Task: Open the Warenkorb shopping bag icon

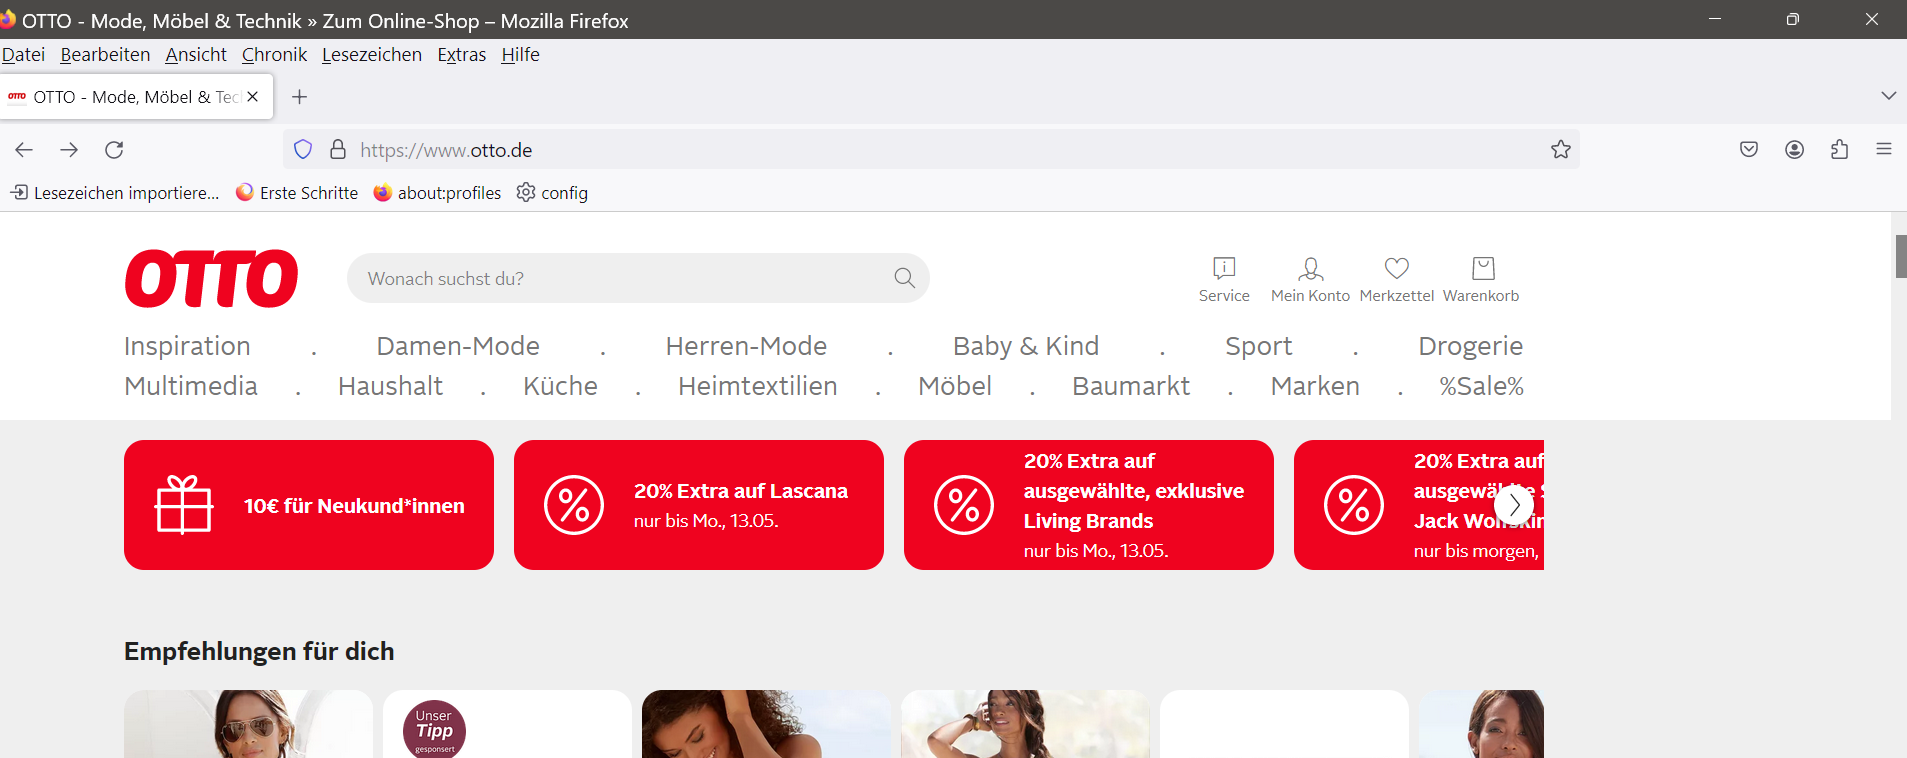Action: [x=1481, y=280]
